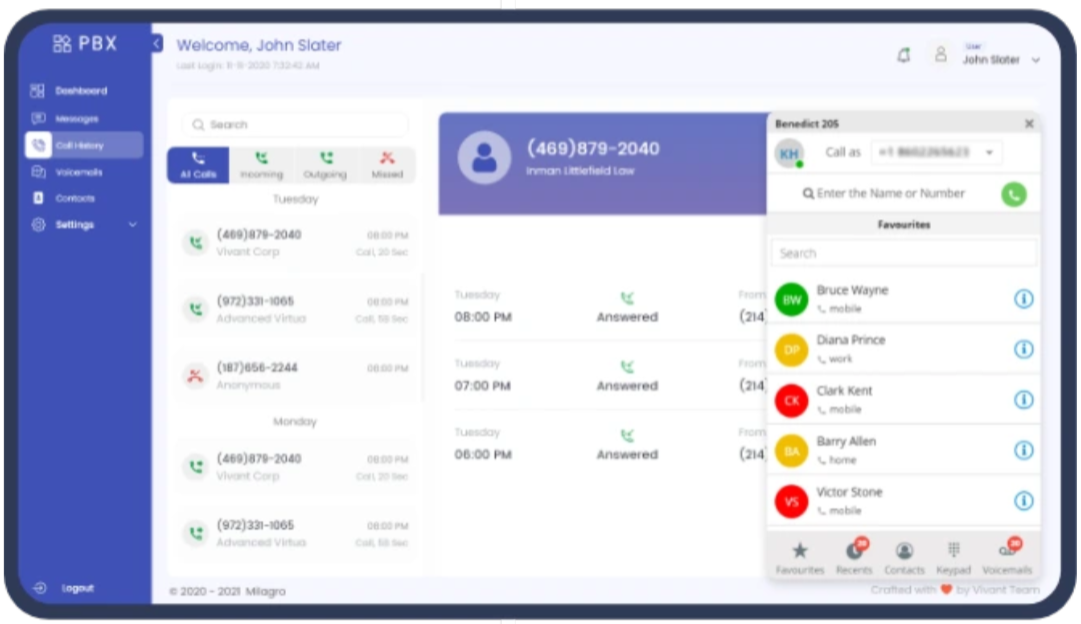Switch to the Incoming calls tab
1081x624 pixels.
point(261,165)
